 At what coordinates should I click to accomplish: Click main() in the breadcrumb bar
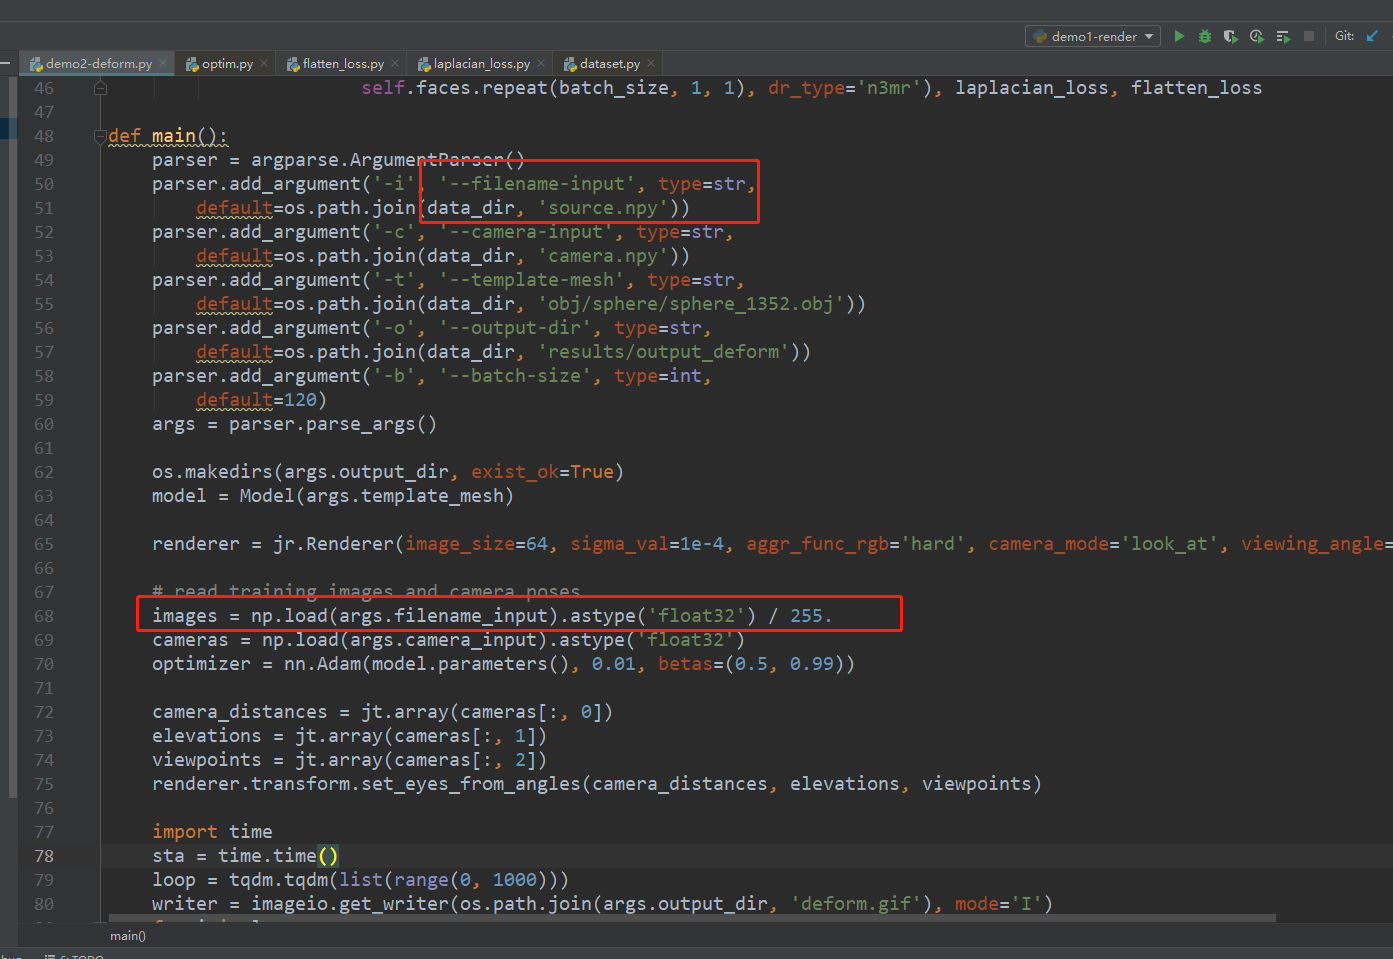tap(128, 936)
